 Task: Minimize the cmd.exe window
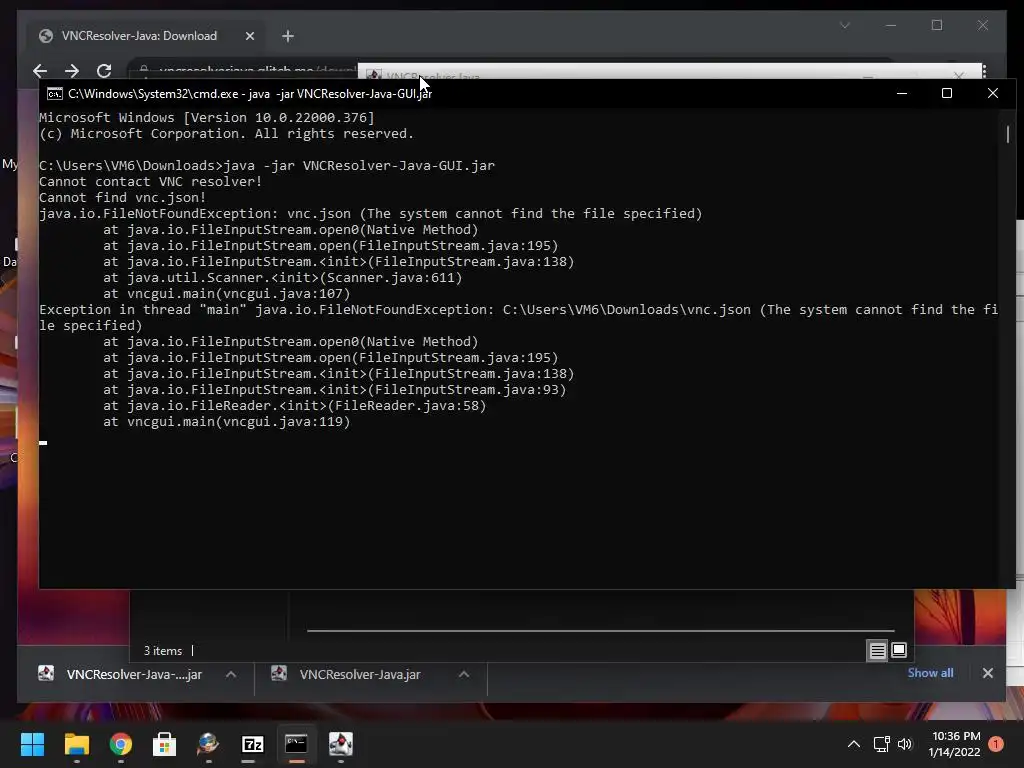pos(902,93)
